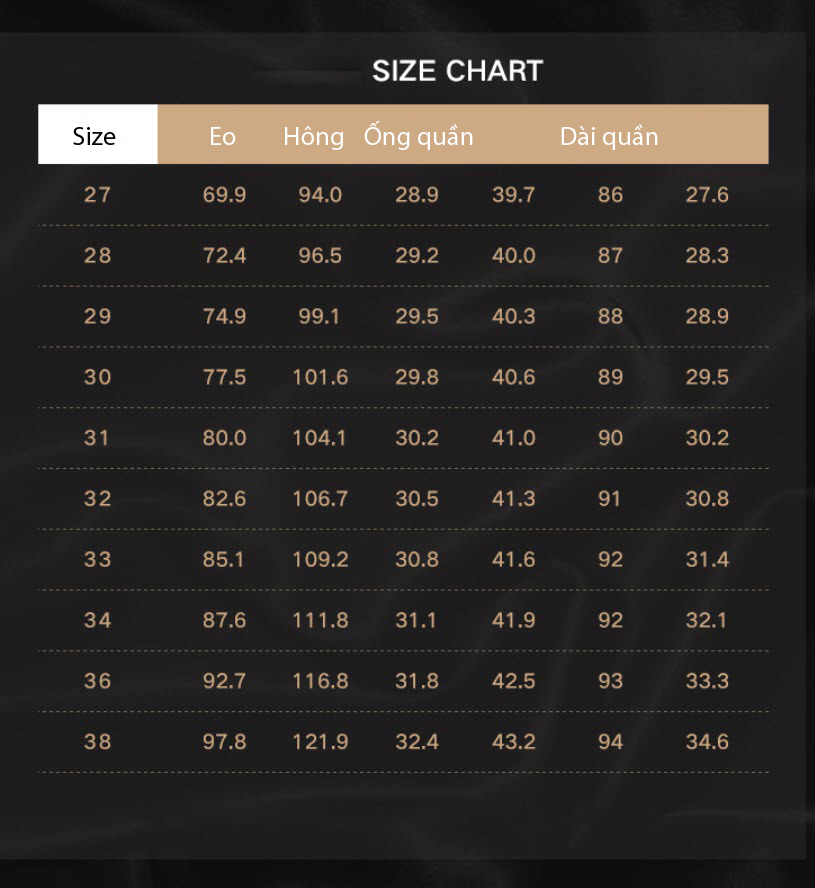Select size 28 row label

97,255
